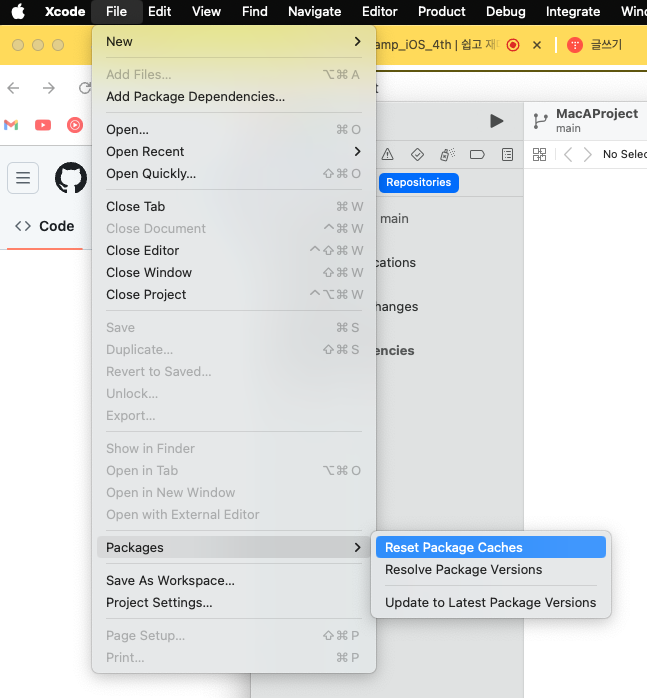Open Project Settings…
Image resolution: width=647 pixels, height=698 pixels.
pyautogui.click(x=234, y=603)
